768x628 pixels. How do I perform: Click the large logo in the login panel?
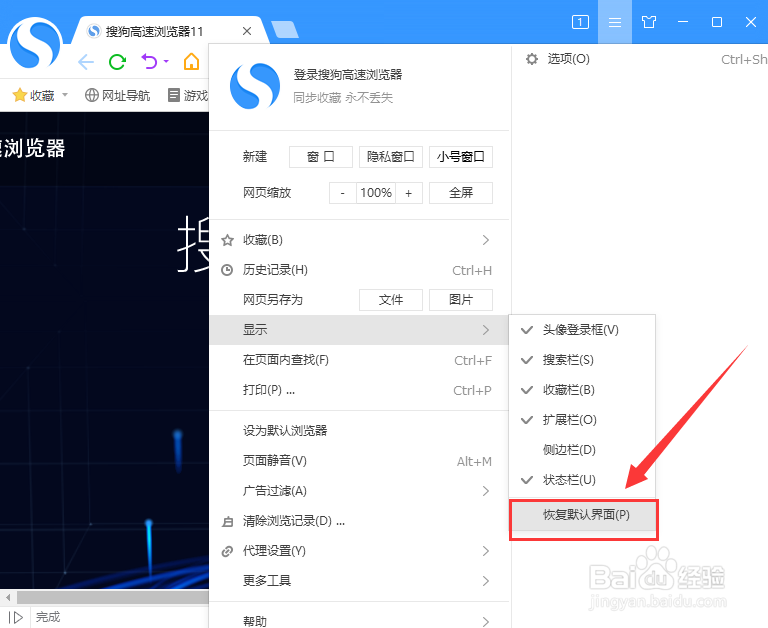click(x=255, y=86)
